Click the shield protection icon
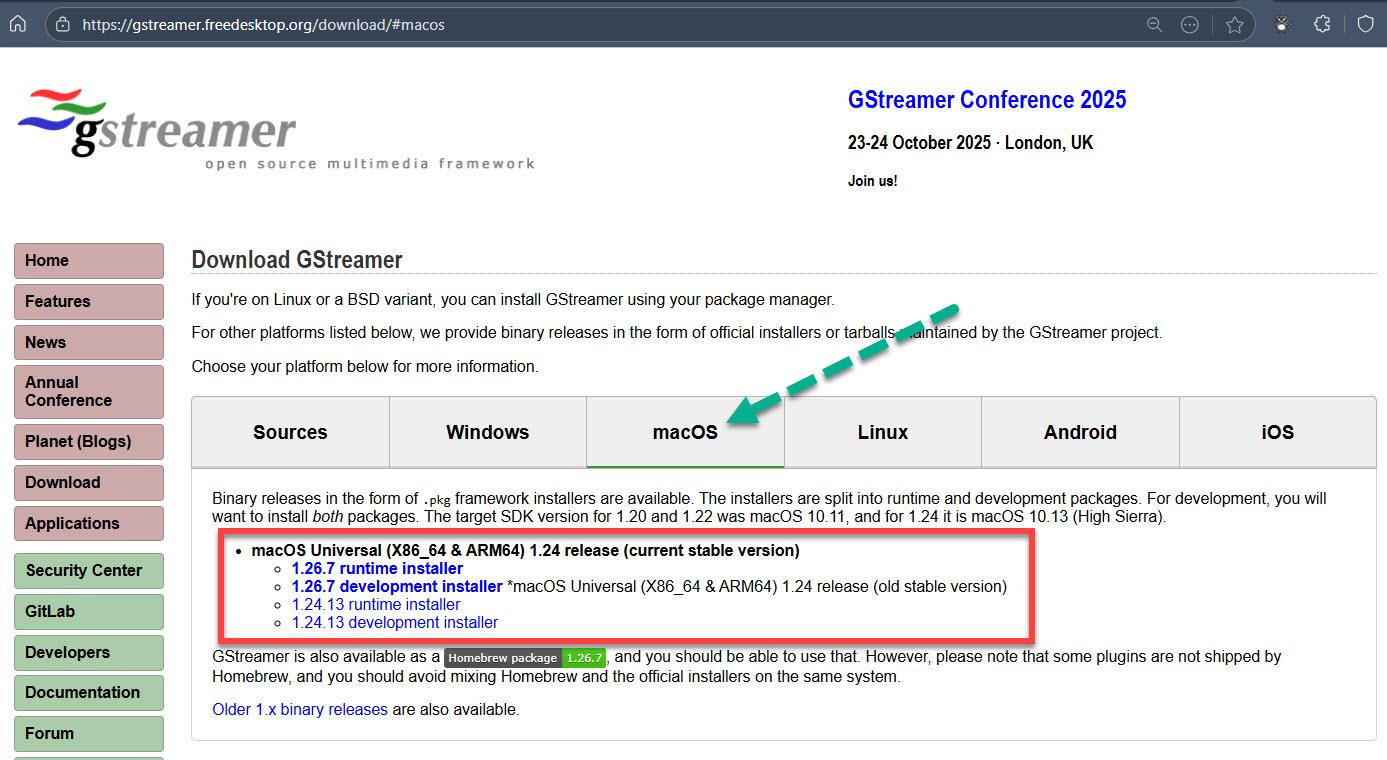This screenshot has width=1387, height=760. (1365, 25)
